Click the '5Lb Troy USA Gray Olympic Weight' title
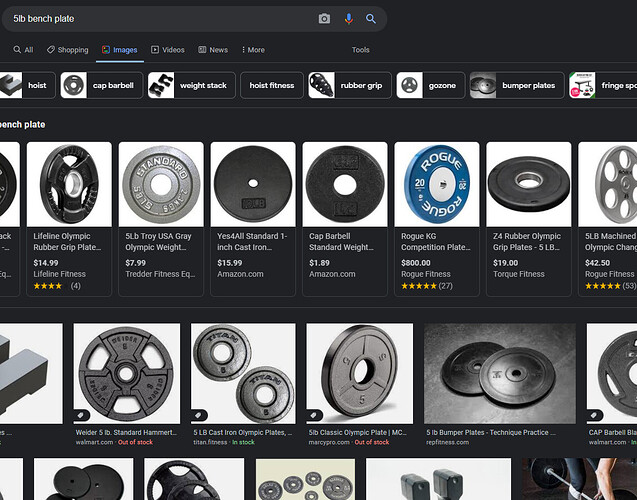The image size is (637, 500). click(x=158, y=242)
